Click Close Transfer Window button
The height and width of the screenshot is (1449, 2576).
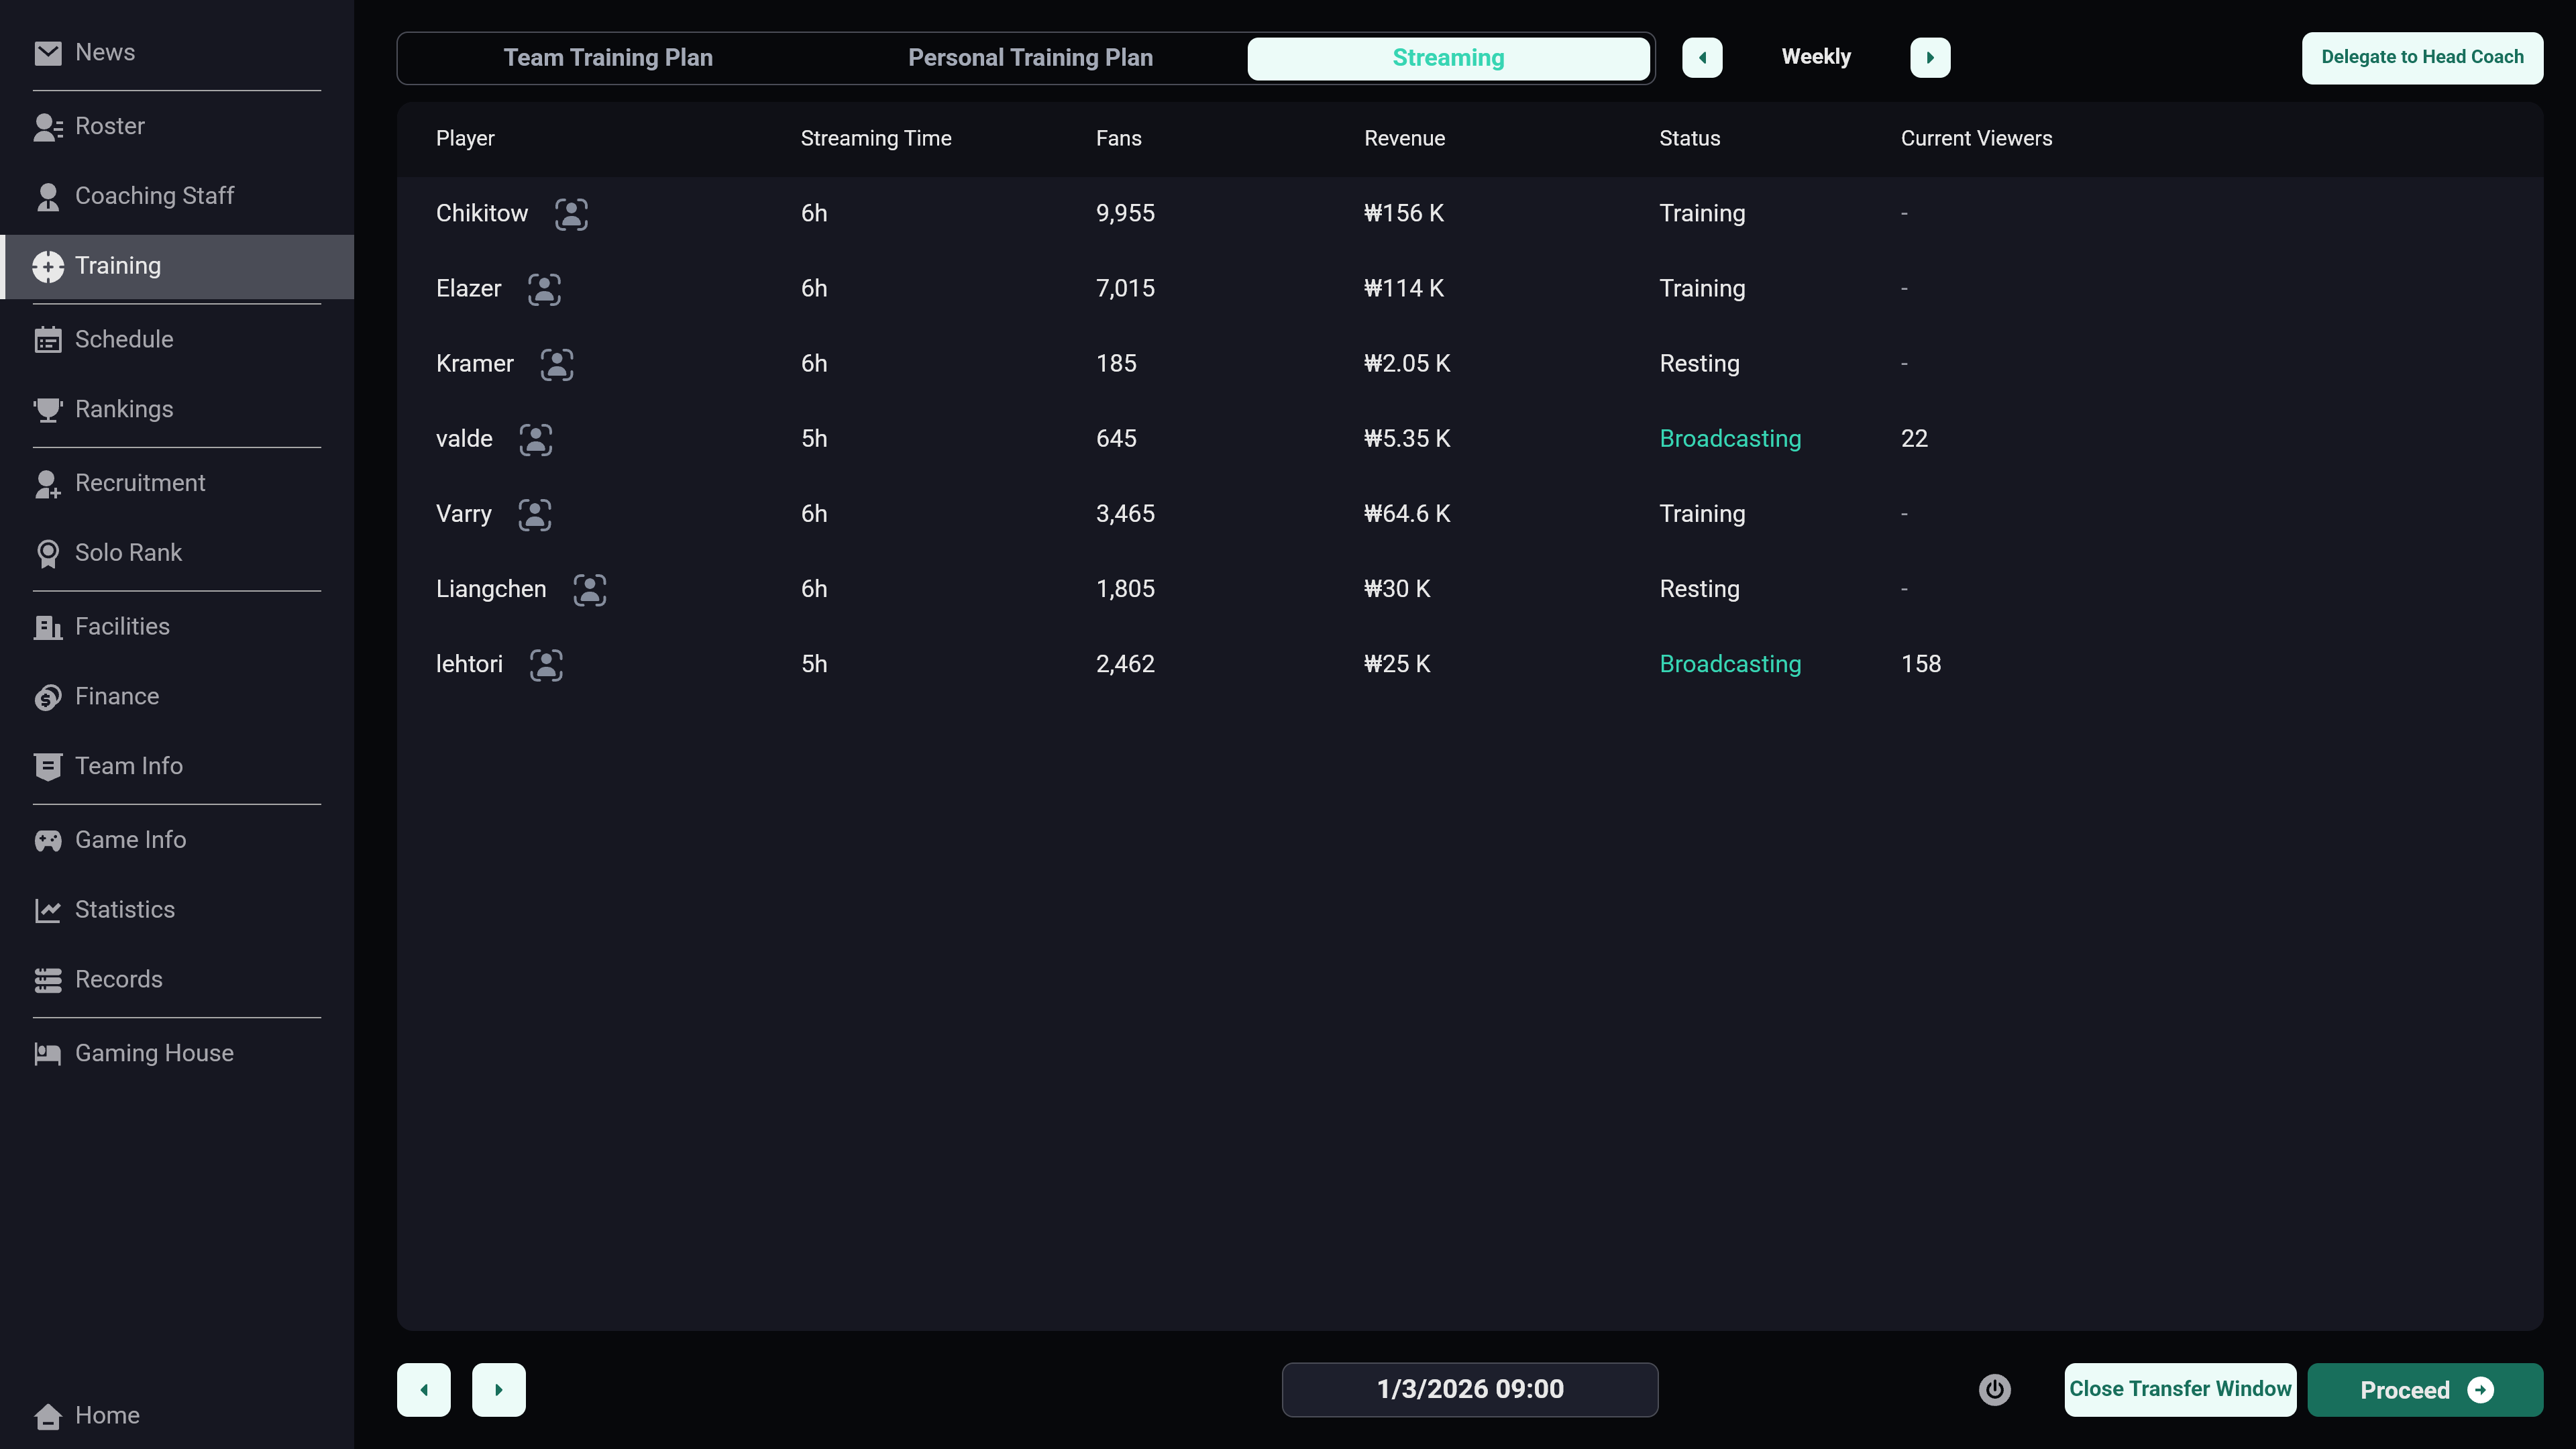pyautogui.click(x=2179, y=1389)
